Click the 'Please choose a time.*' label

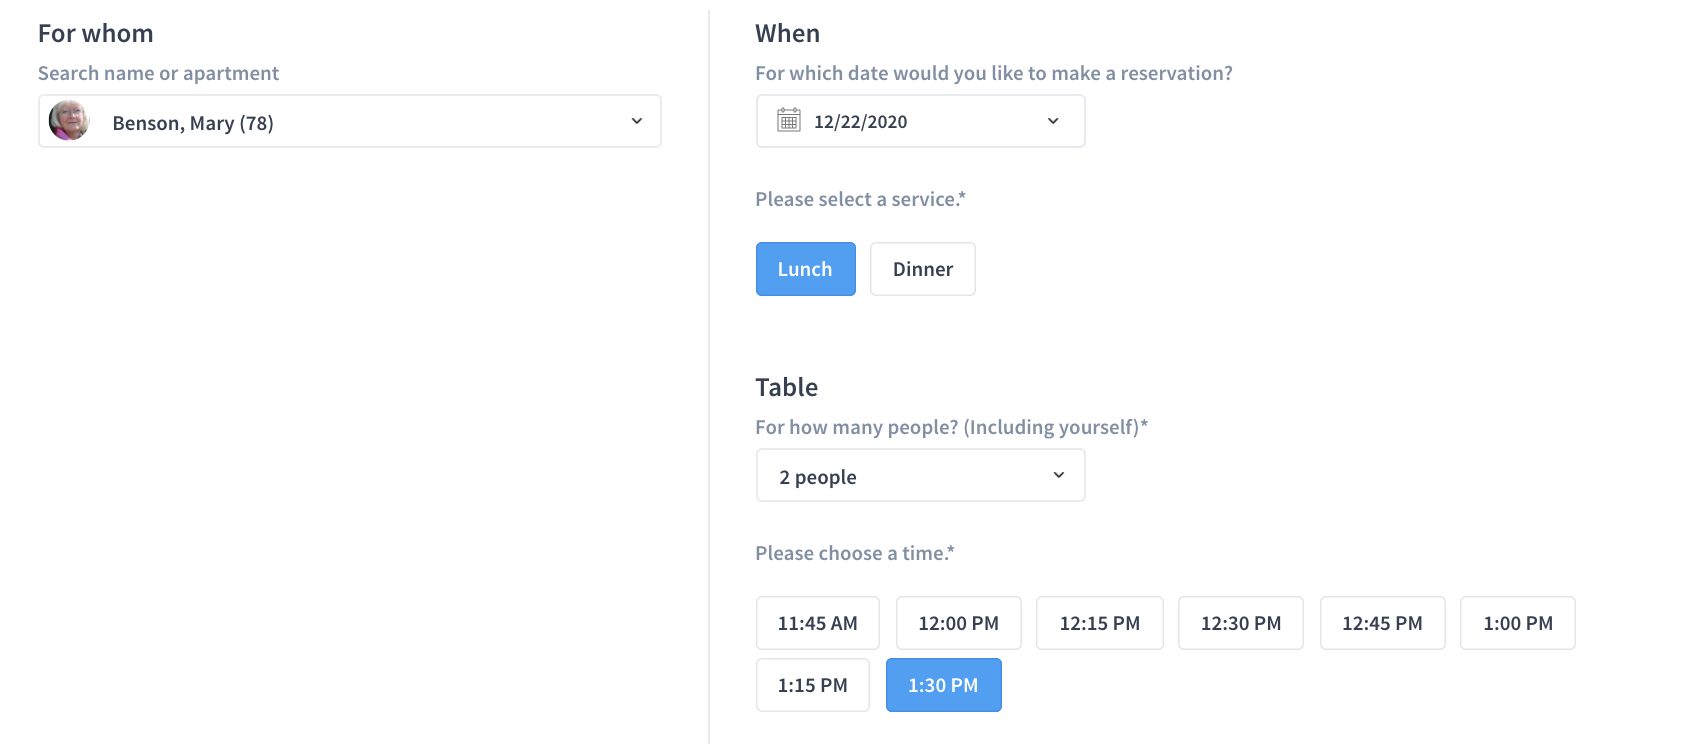[x=855, y=553]
